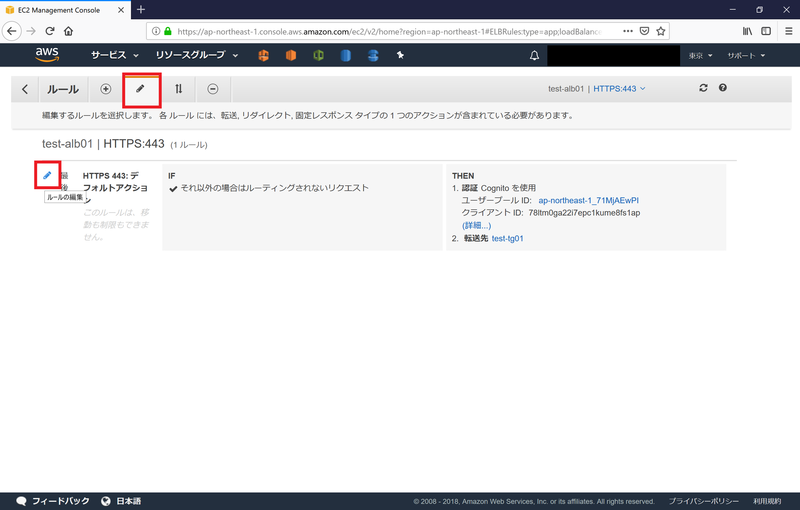Open the green service shortcut icon
Viewport: 800px width, 510px height.
pyautogui.click(x=318, y=55)
